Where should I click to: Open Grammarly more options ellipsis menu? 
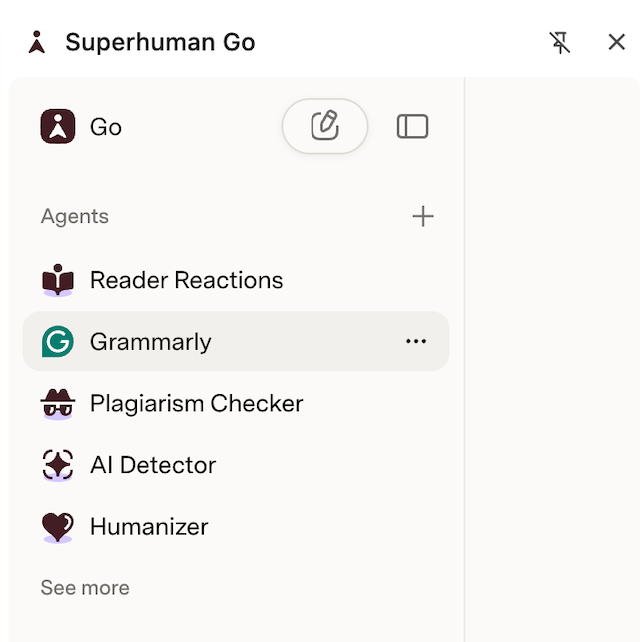coord(416,341)
